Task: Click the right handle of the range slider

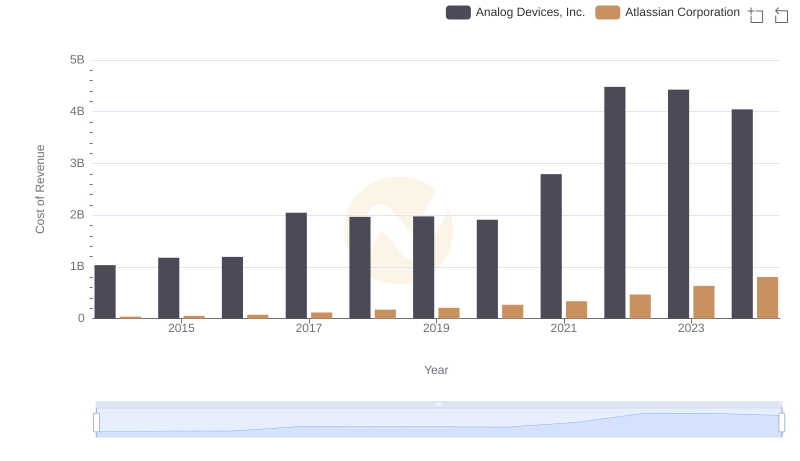Action: [x=781, y=422]
